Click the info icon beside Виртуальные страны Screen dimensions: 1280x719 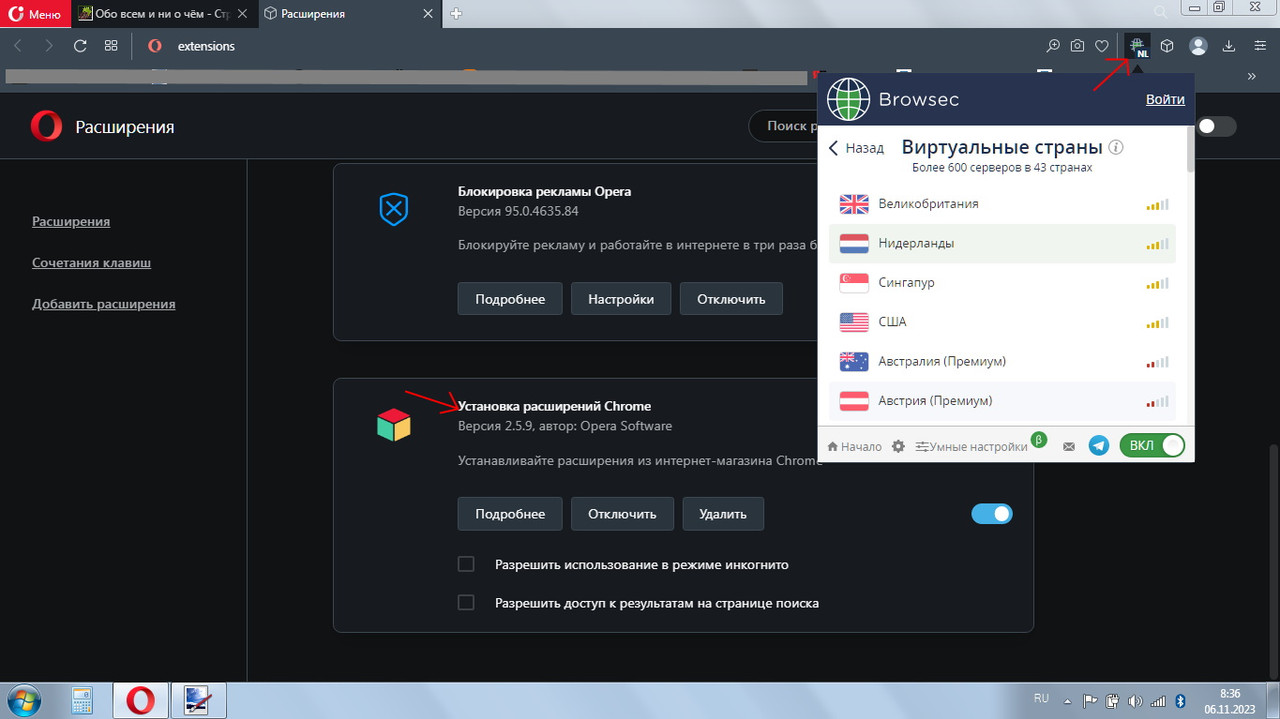pyautogui.click(x=1116, y=147)
